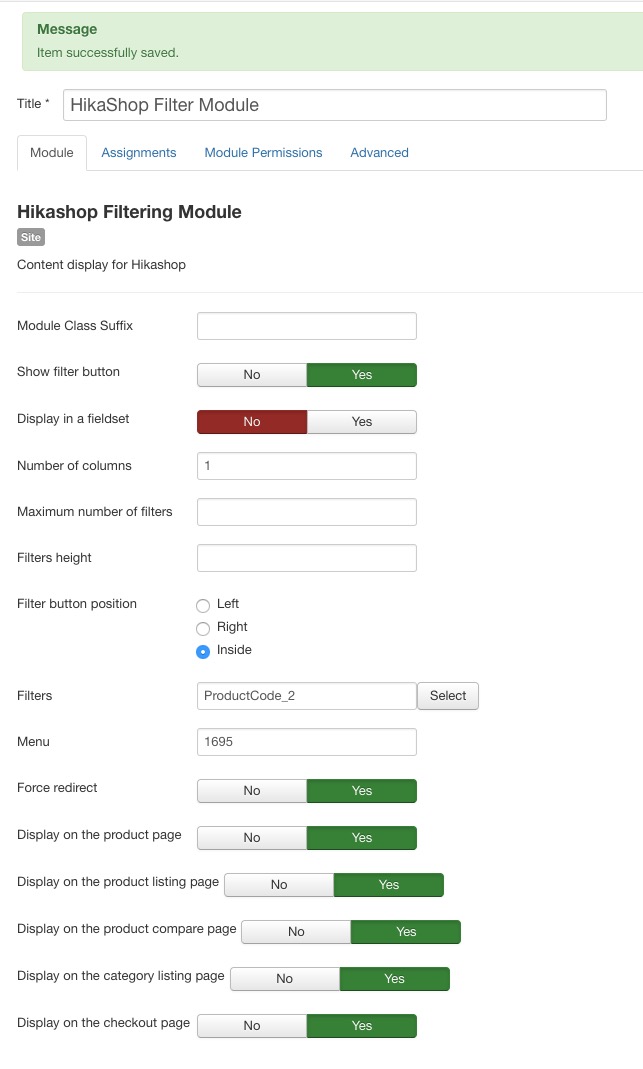Image resolution: width=643 pixels, height=1069 pixels.
Task: Set Show filter button to No
Action: (x=252, y=375)
